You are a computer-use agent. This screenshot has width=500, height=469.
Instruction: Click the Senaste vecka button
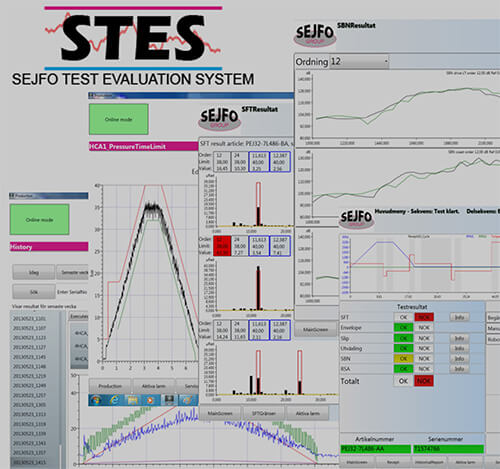(x=73, y=272)
